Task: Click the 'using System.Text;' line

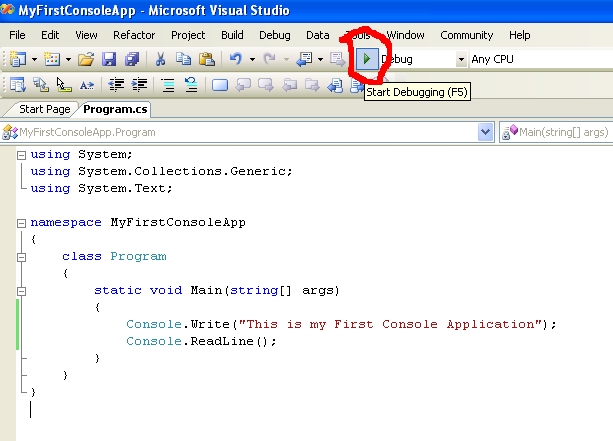Action: [x=101, y=188]
